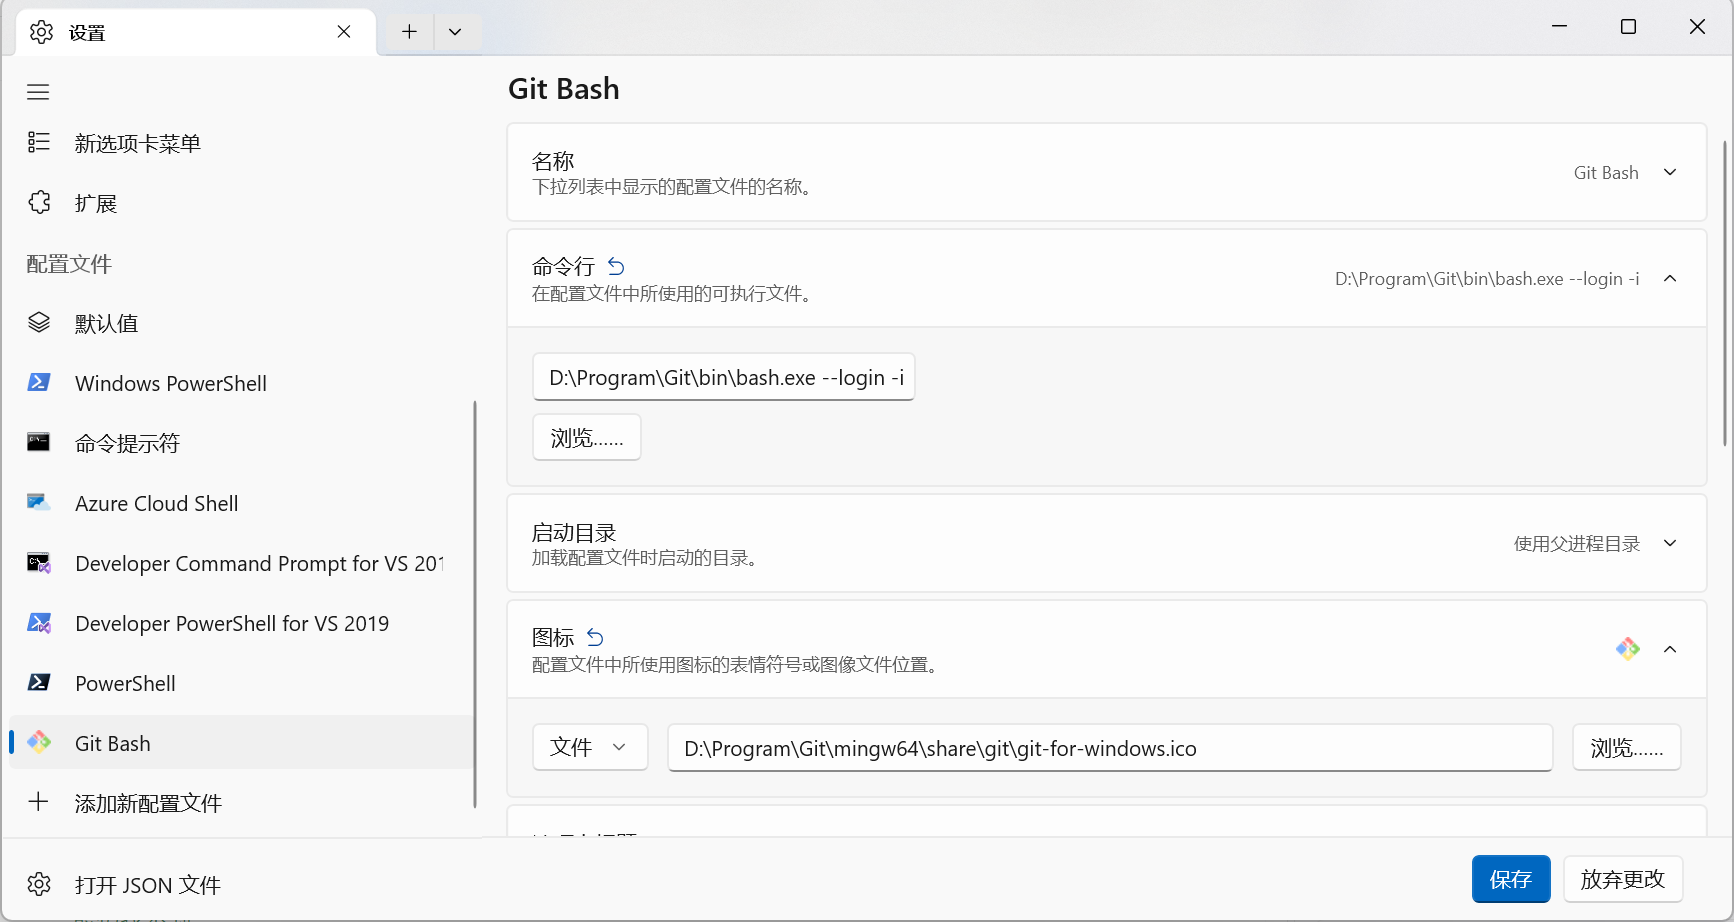Open the new tab dropdown arrow
The image size is (1734, 922).
click(x=455, y=32)
